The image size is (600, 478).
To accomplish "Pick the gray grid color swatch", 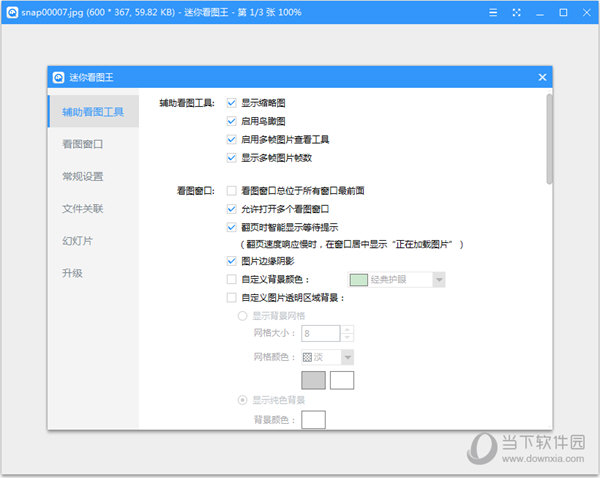I will point(313,380).
